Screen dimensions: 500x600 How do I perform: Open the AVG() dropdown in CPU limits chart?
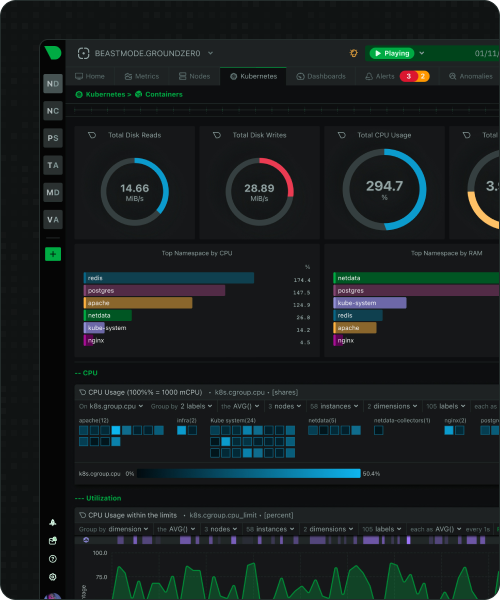tap(176, 529)
